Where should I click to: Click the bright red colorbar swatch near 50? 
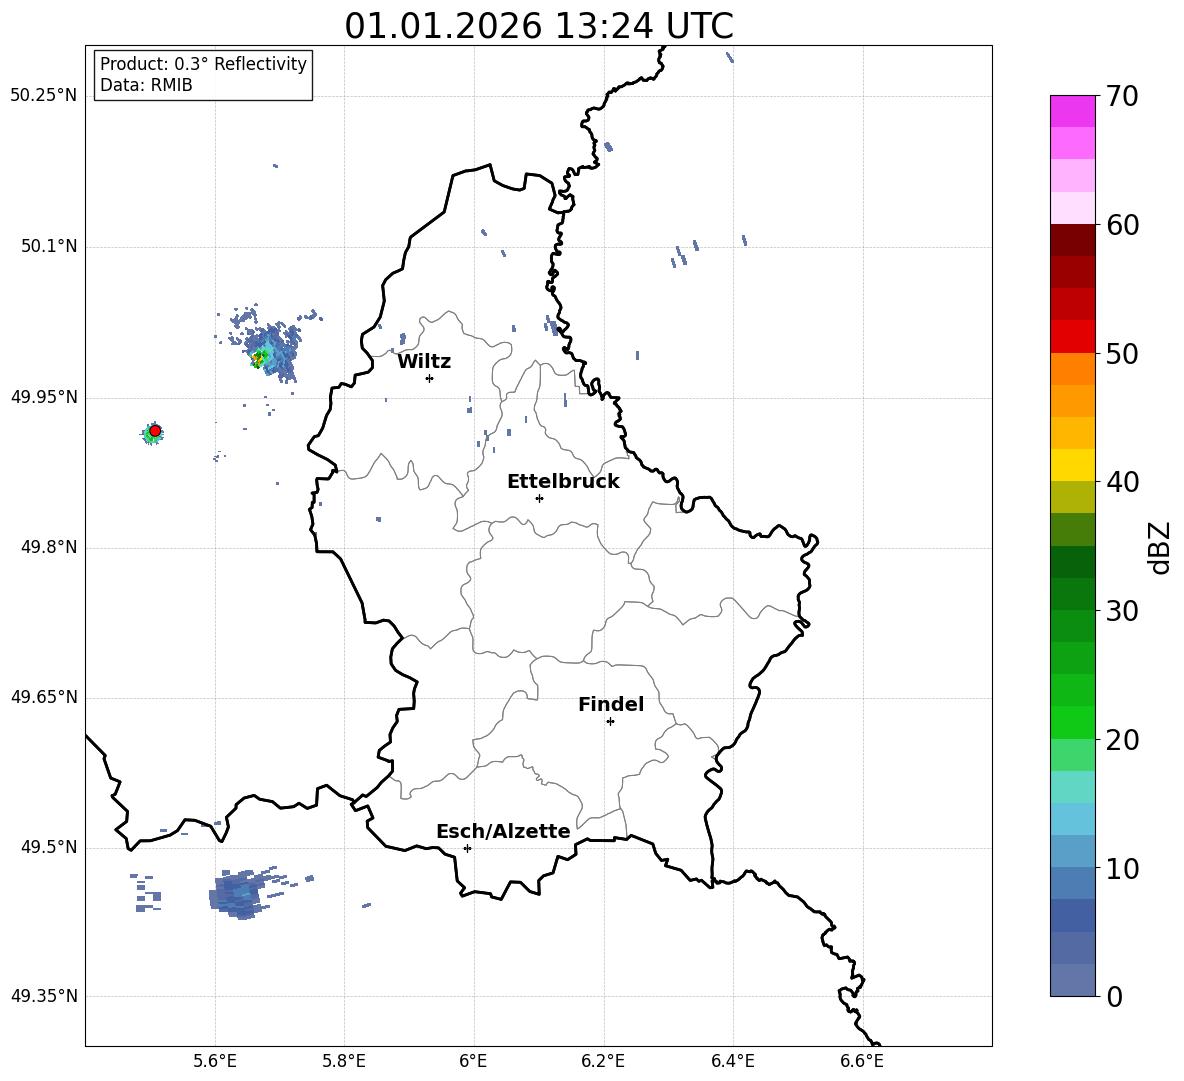point(1072,337)
